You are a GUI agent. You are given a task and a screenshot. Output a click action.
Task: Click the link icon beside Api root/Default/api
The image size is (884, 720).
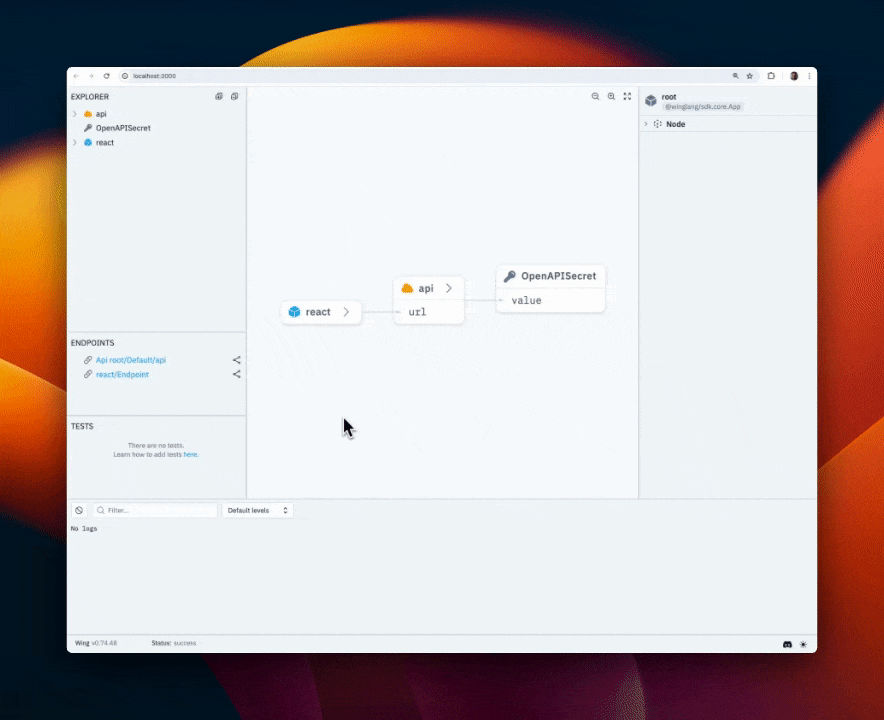[88, 360]
